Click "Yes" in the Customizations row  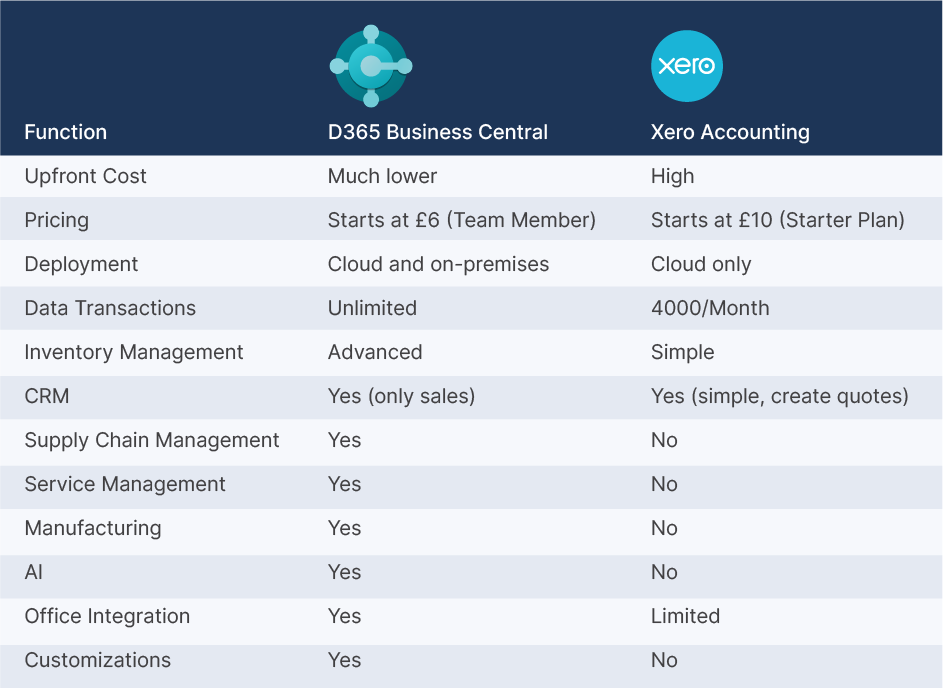tap(345, 660)
